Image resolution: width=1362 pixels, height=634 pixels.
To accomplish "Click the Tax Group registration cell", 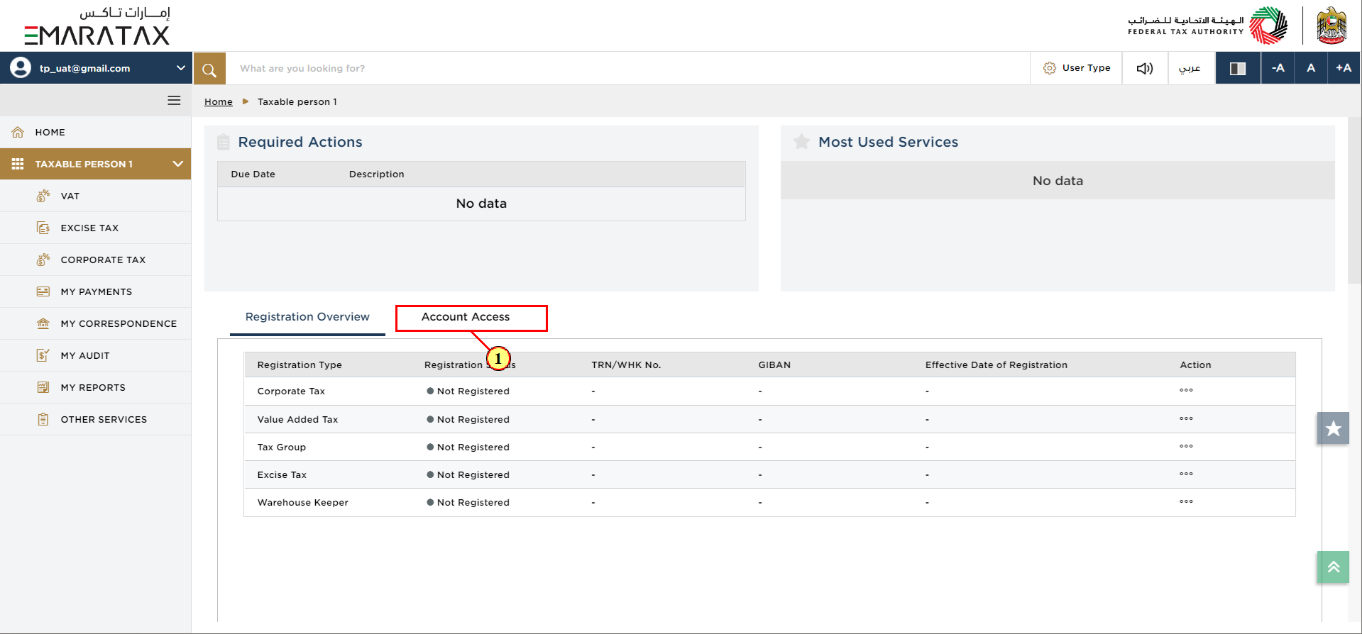I will [x=282, y=447].
